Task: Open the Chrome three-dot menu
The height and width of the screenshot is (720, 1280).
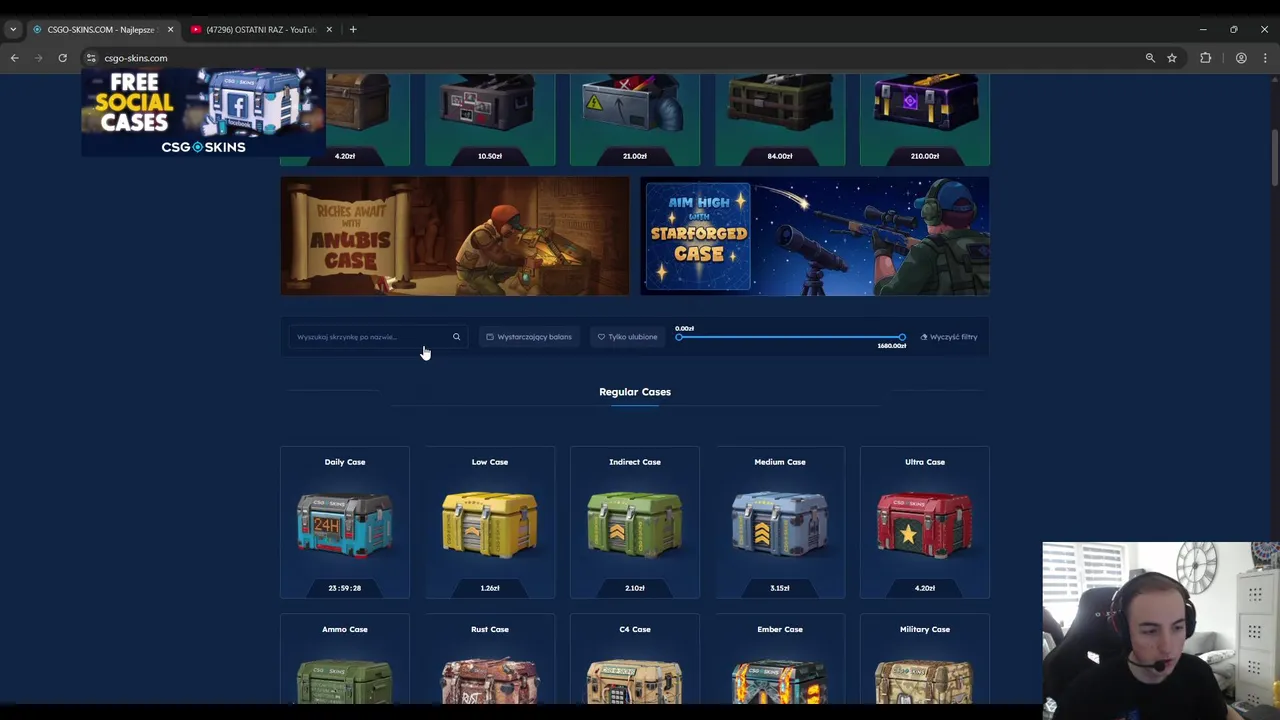Action: pyautogui.click(x=1265, y=58)
